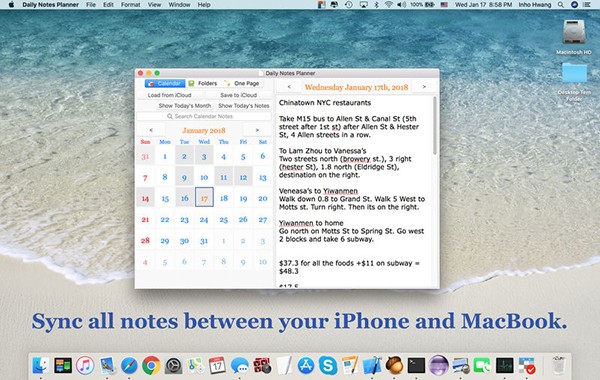This screenshot has height=380, width=600.
Task: Open iTunes from the Dock
Action: click(85, 365)
